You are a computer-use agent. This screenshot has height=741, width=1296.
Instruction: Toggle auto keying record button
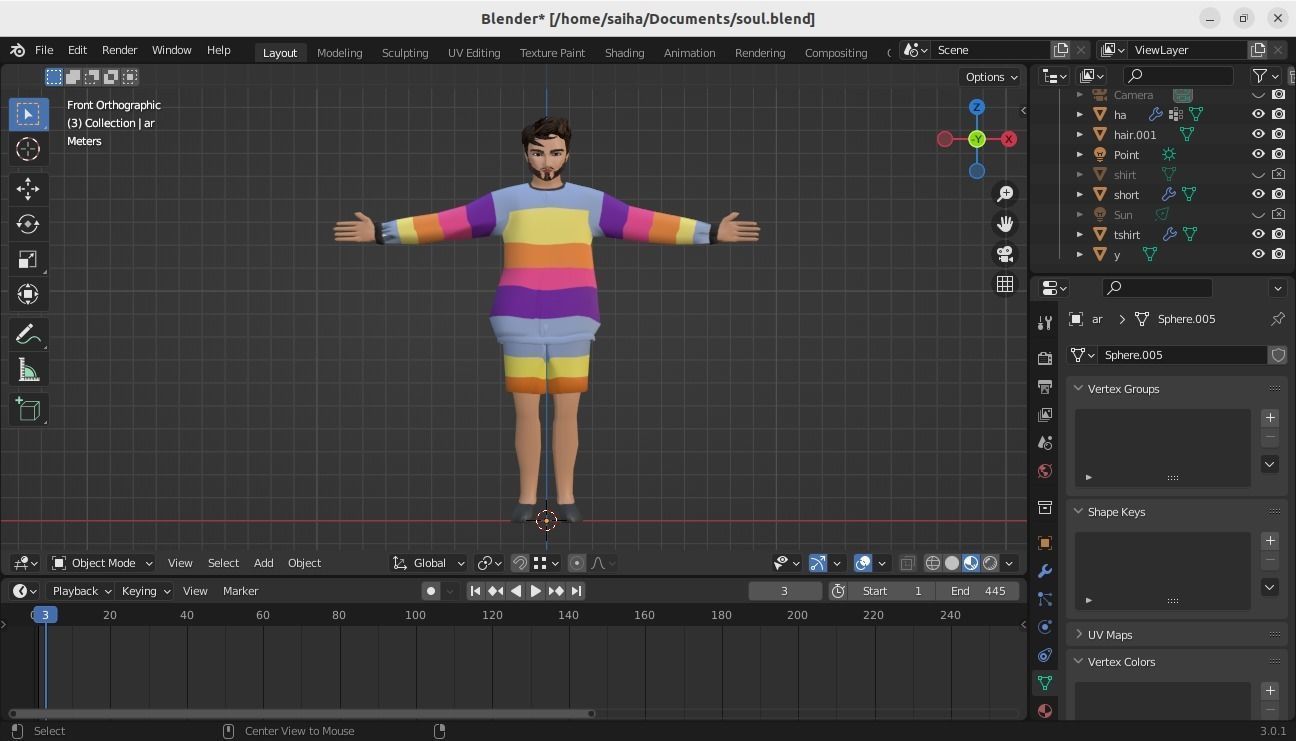(x=431, y=591)
